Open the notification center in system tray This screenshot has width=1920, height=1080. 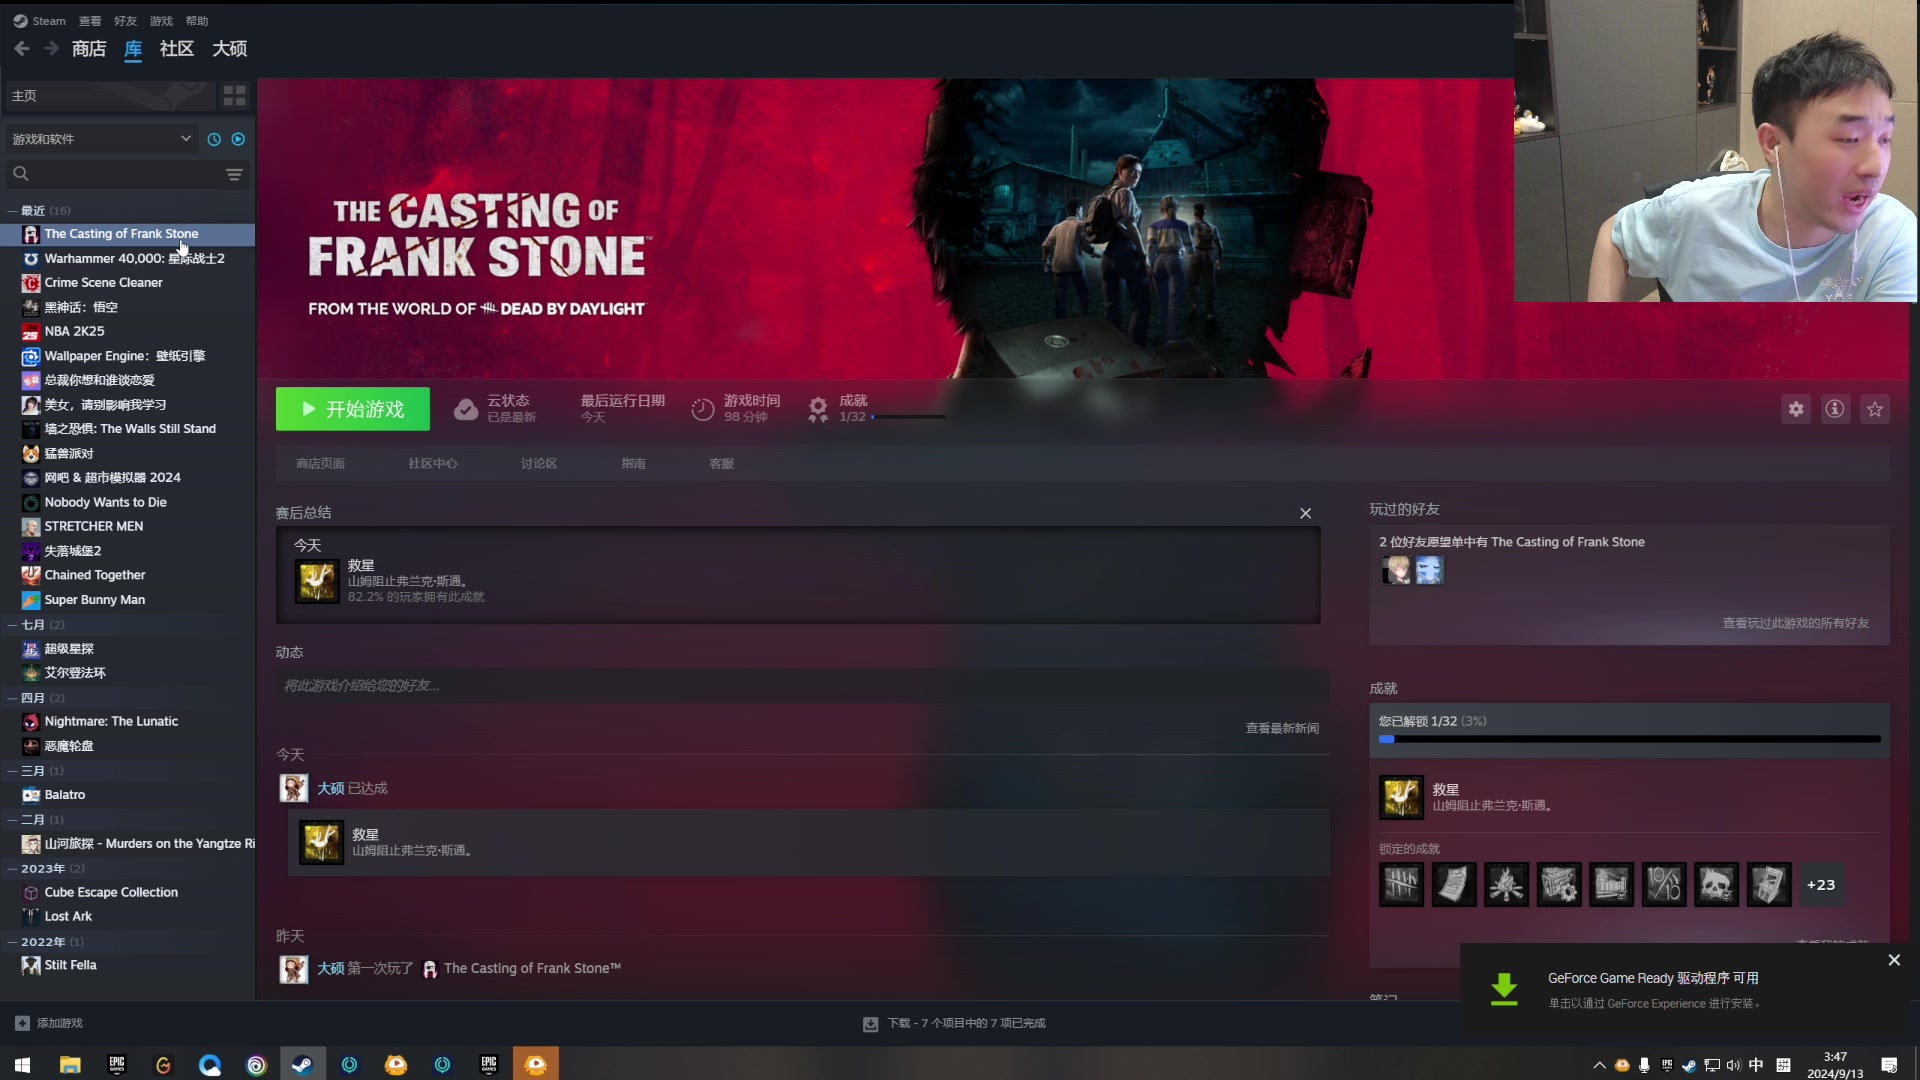click(1889, 1065)
